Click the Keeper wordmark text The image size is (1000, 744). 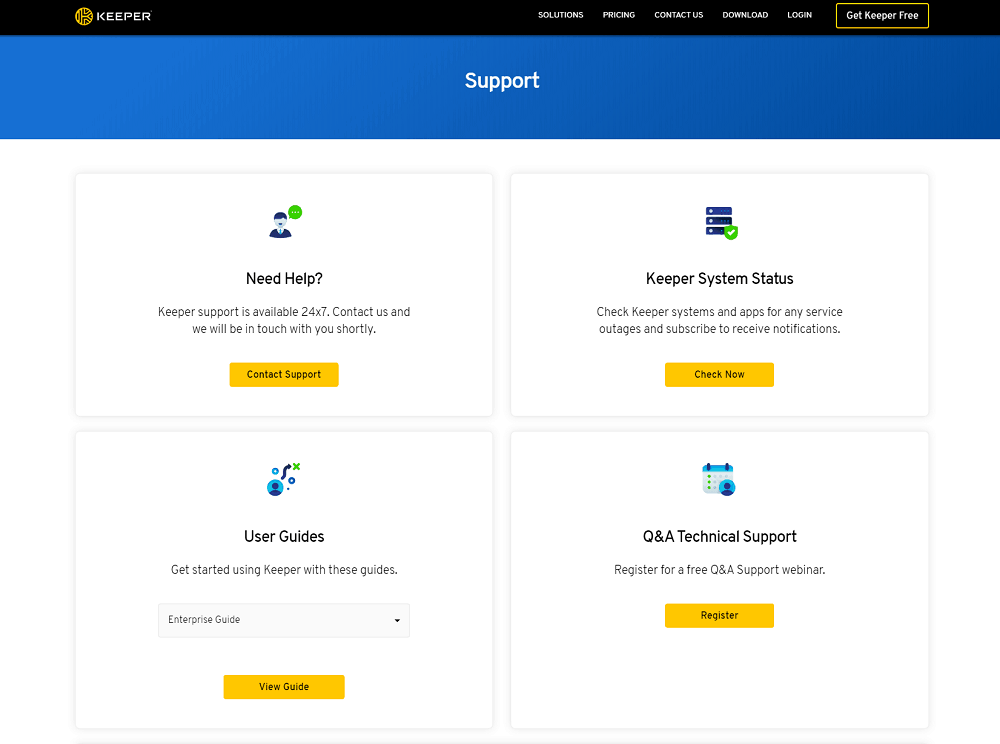click(124, 16)
